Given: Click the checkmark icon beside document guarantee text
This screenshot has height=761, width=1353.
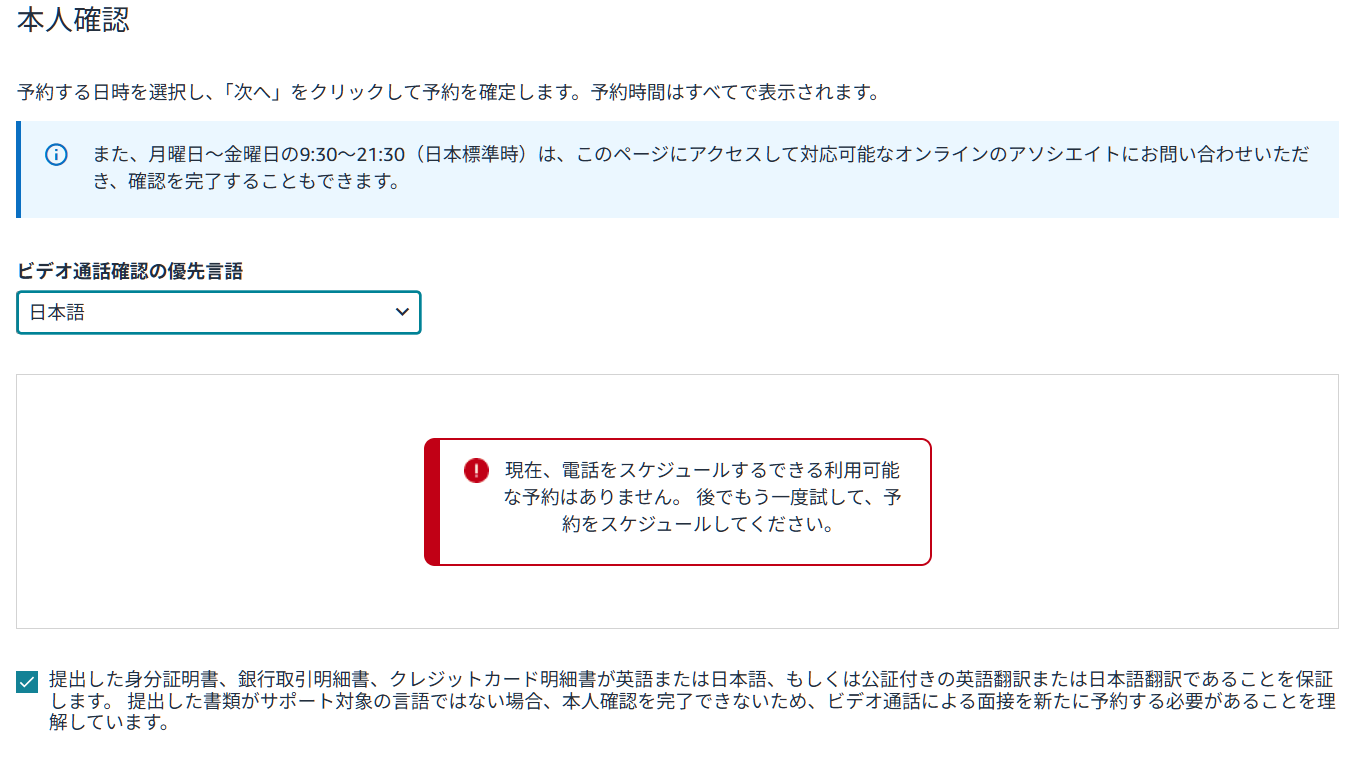Looking at the screenshot, I should (x=27, y=682).
